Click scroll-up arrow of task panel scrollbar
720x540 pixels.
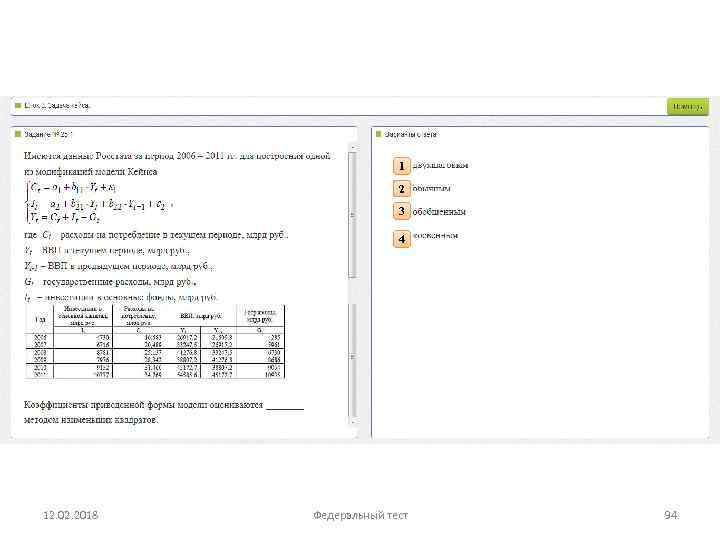pyautogui.click(x=352, y=147)
